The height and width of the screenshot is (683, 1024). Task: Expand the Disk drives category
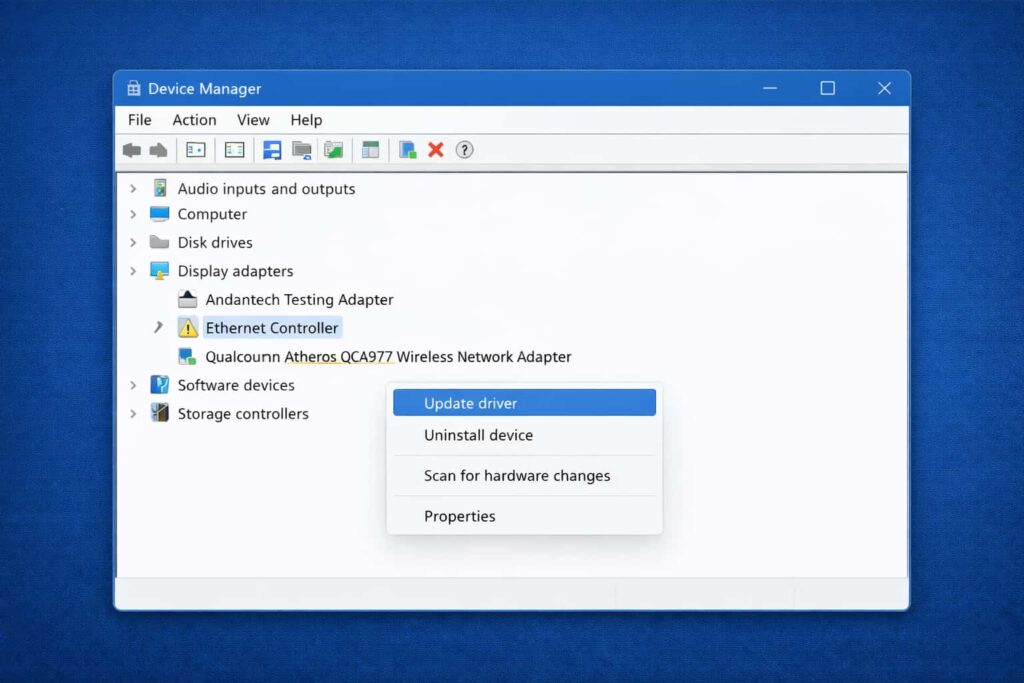coord(133,242)
